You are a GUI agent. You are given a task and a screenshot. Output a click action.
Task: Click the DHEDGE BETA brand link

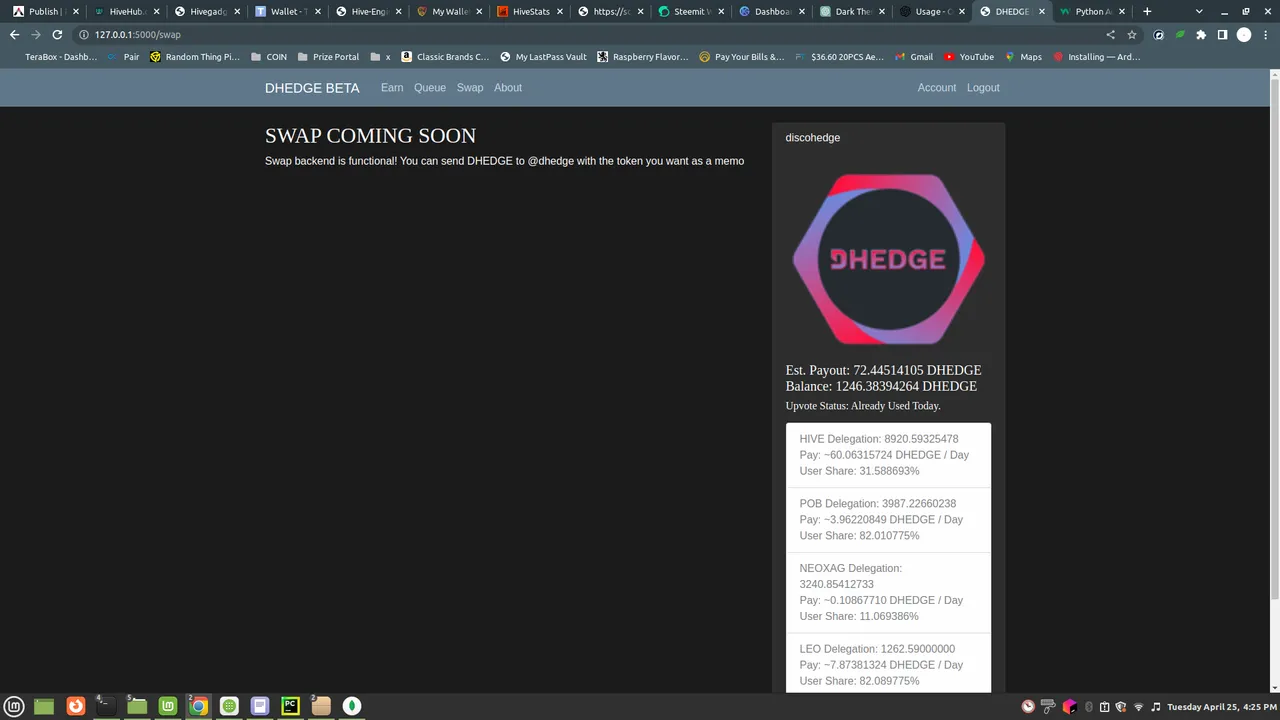[x=312, y=88]
